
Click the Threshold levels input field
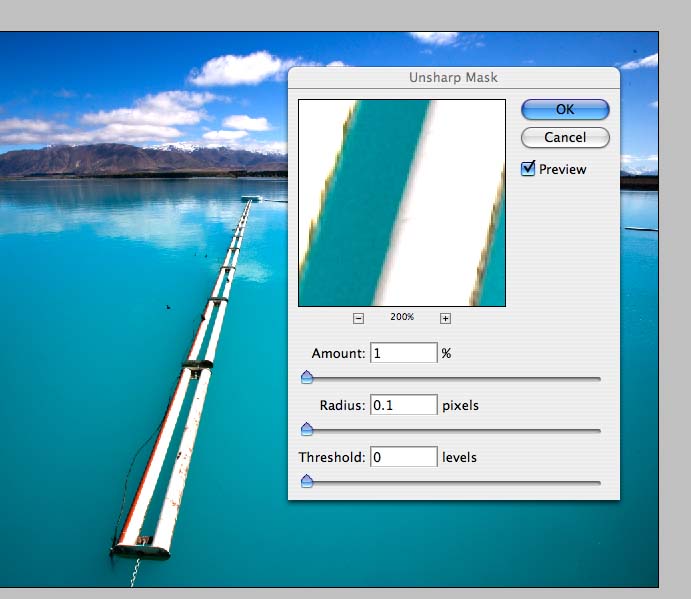click(x=404, y=457)
